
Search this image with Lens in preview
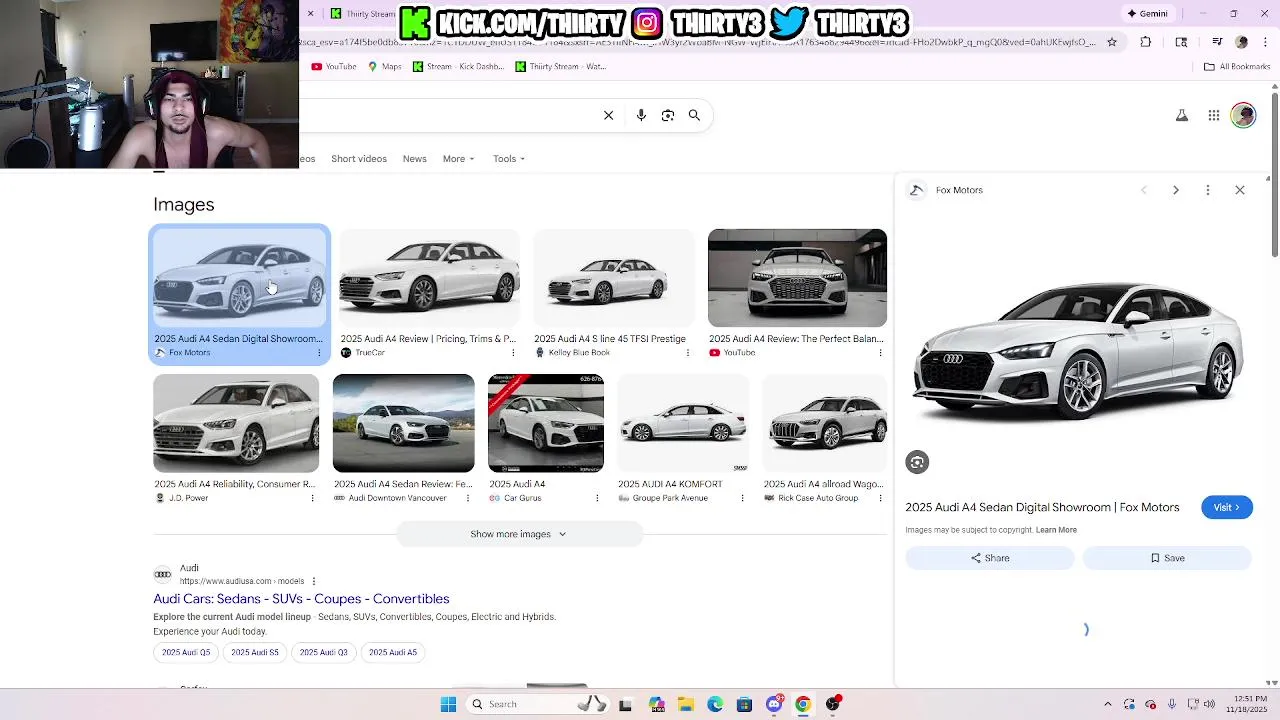917,462
